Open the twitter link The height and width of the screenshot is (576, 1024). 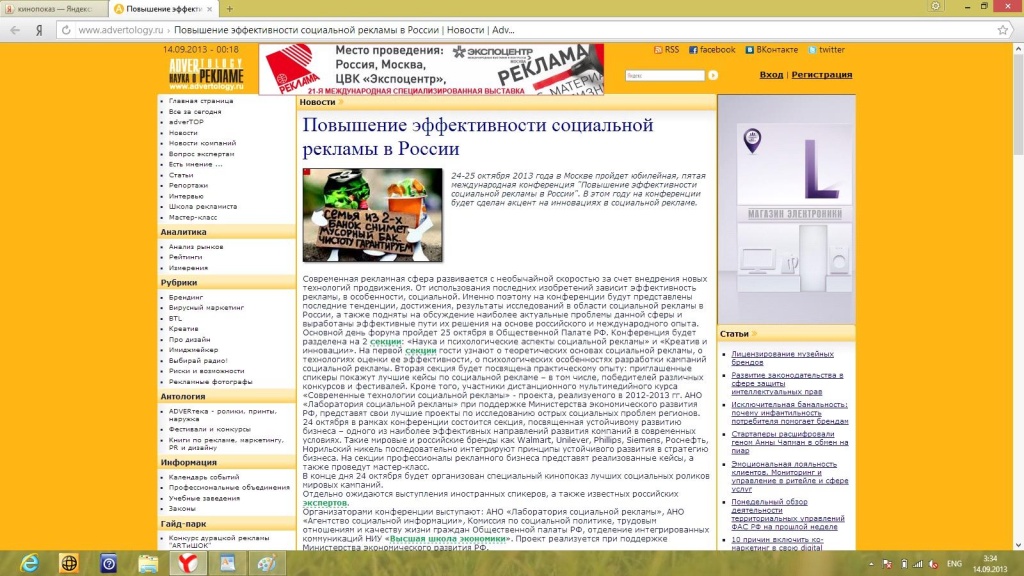827,50
